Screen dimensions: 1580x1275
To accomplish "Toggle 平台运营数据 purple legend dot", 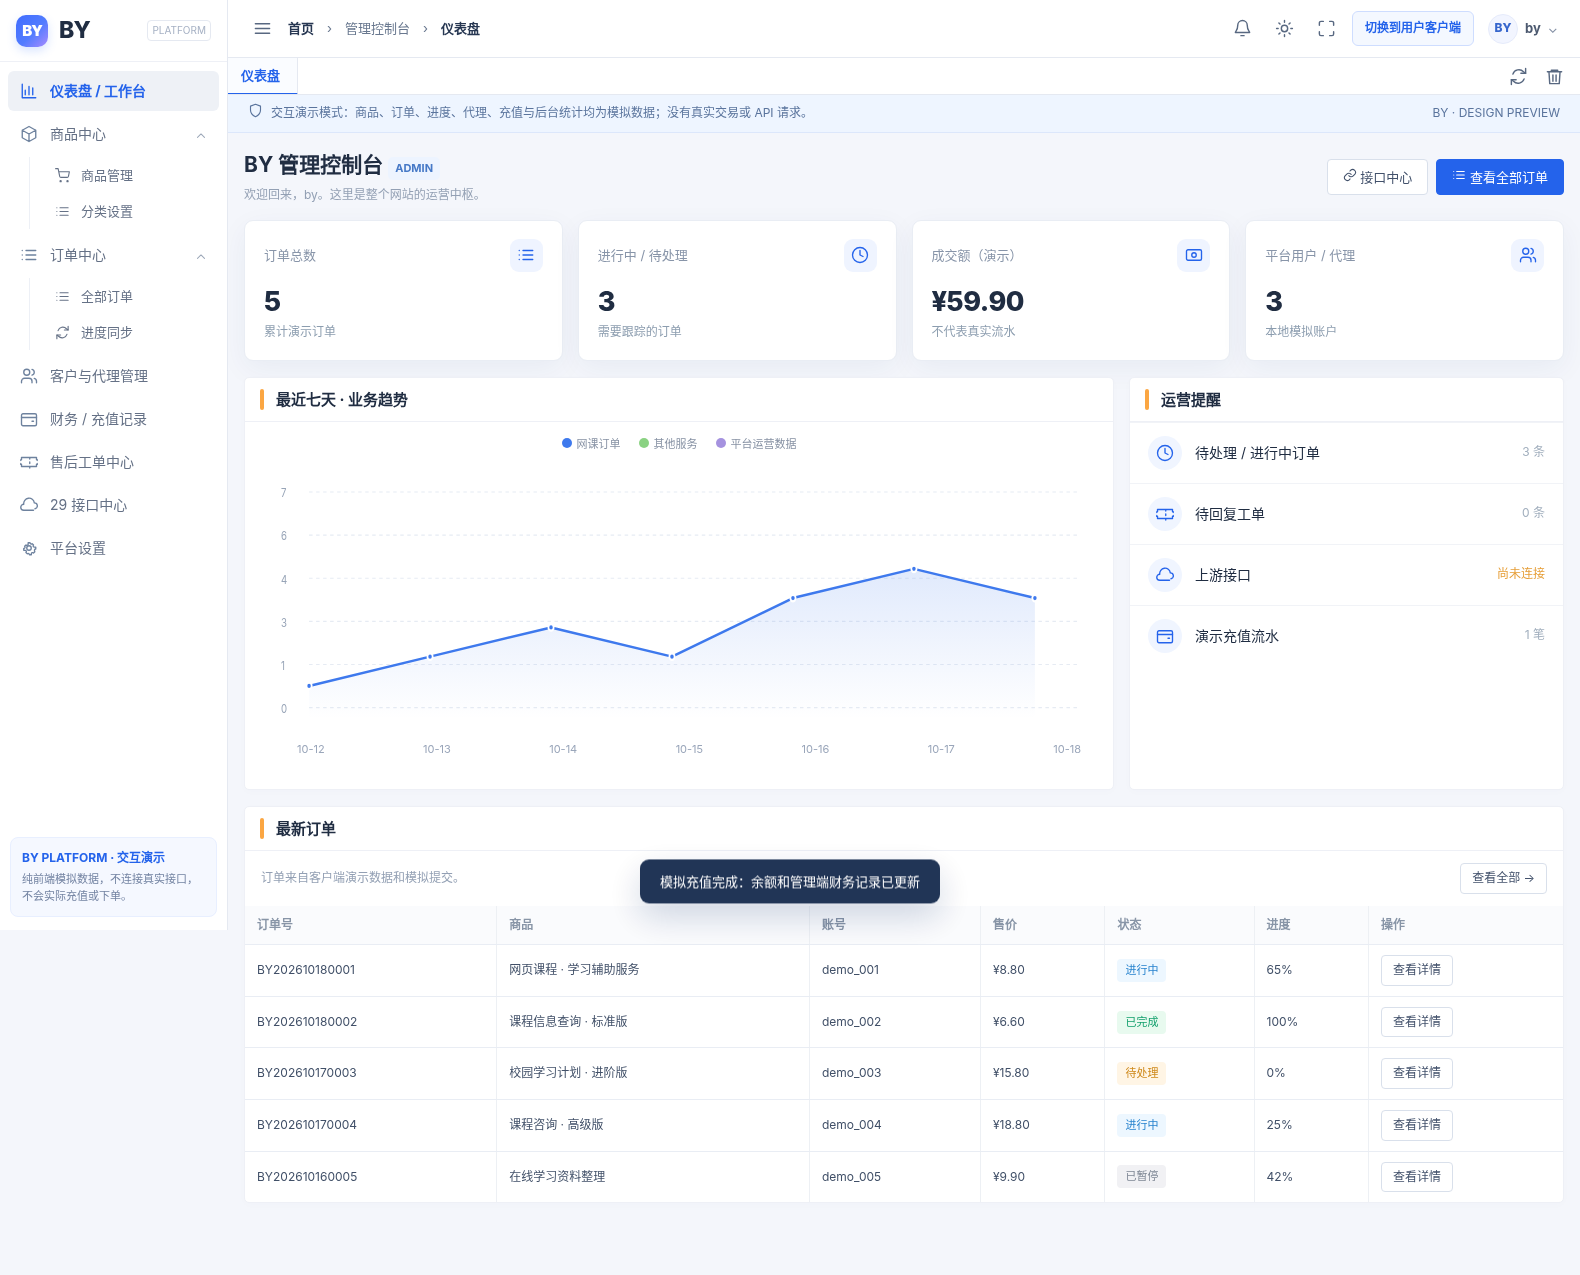I will (720, 443).
